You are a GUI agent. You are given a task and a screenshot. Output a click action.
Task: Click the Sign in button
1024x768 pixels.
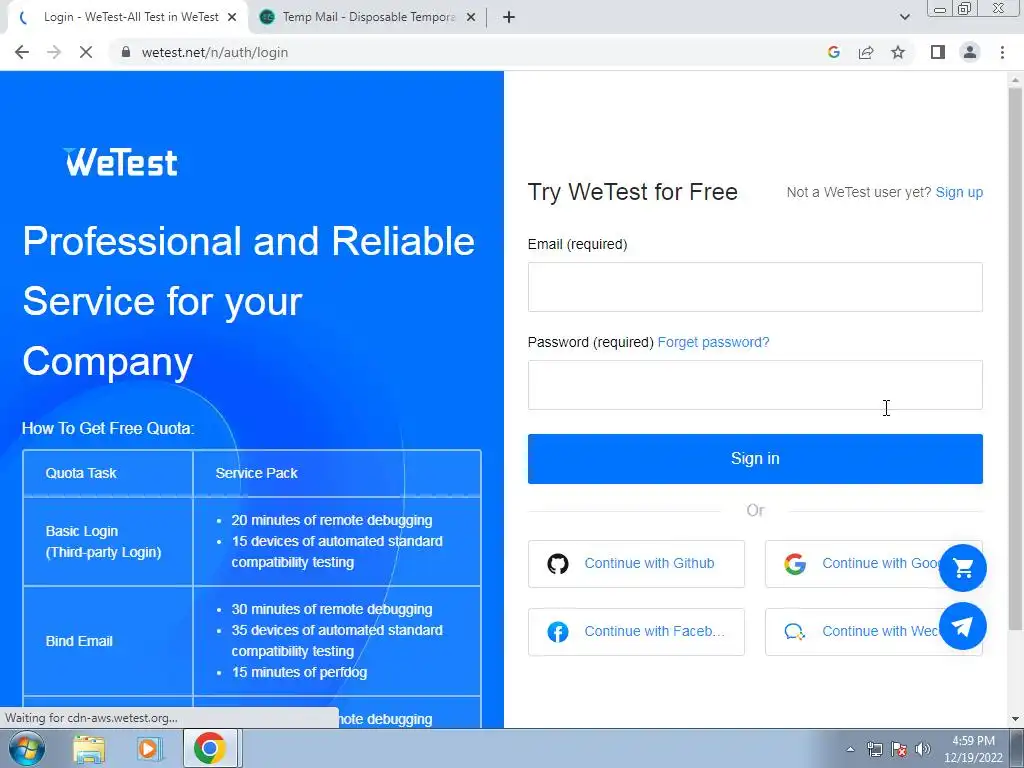(x=755, y=458)
